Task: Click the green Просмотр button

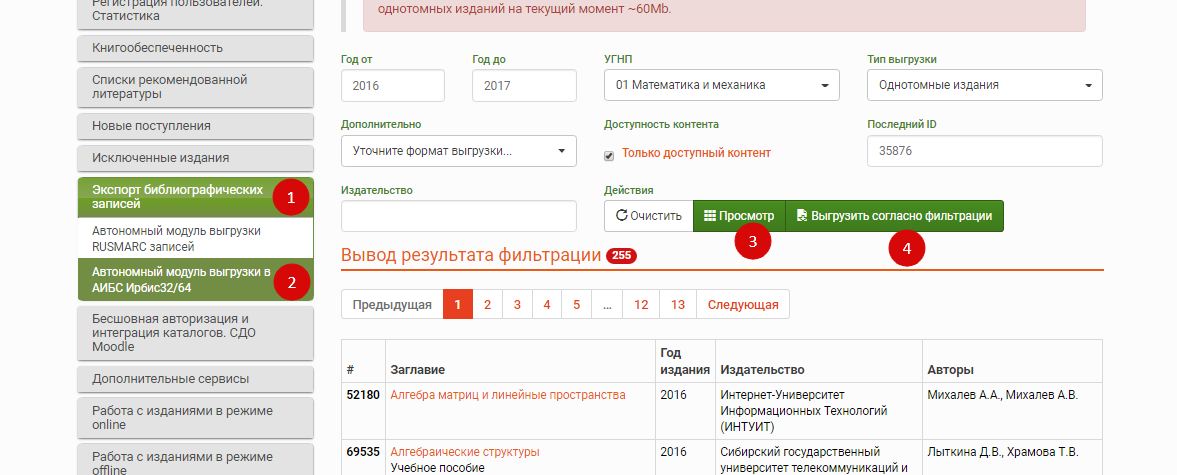Action: 738,216
